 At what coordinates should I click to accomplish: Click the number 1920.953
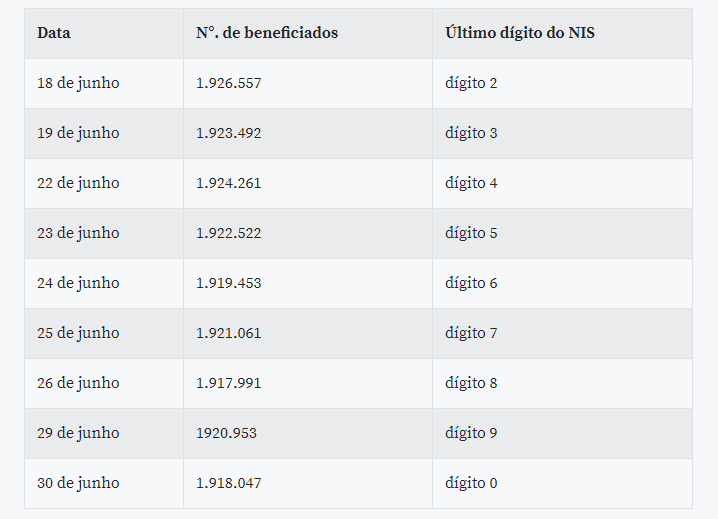point(226,433)
